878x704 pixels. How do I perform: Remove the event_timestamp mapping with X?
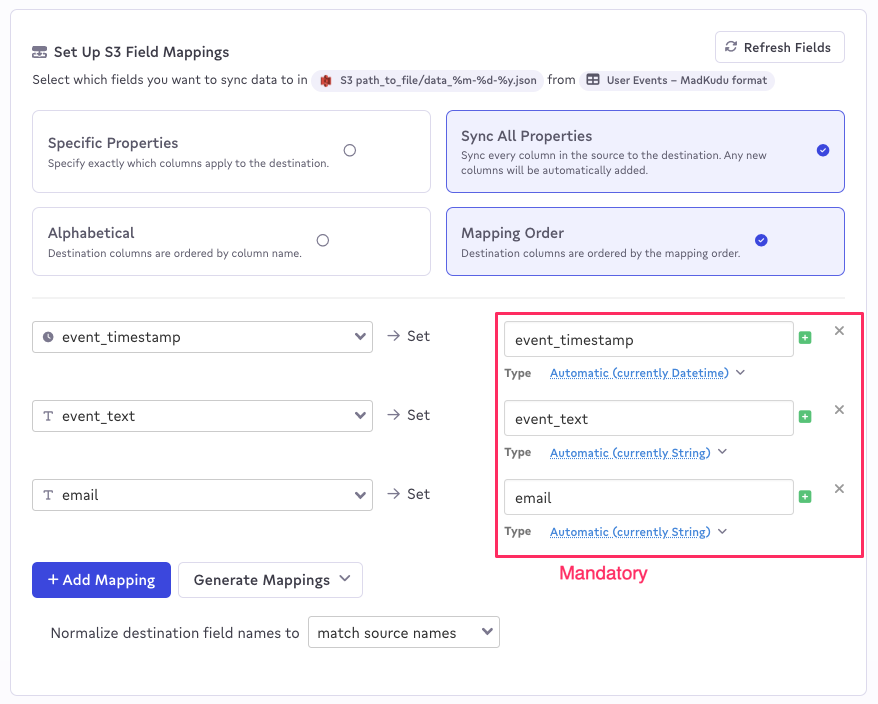click(839, 331)
